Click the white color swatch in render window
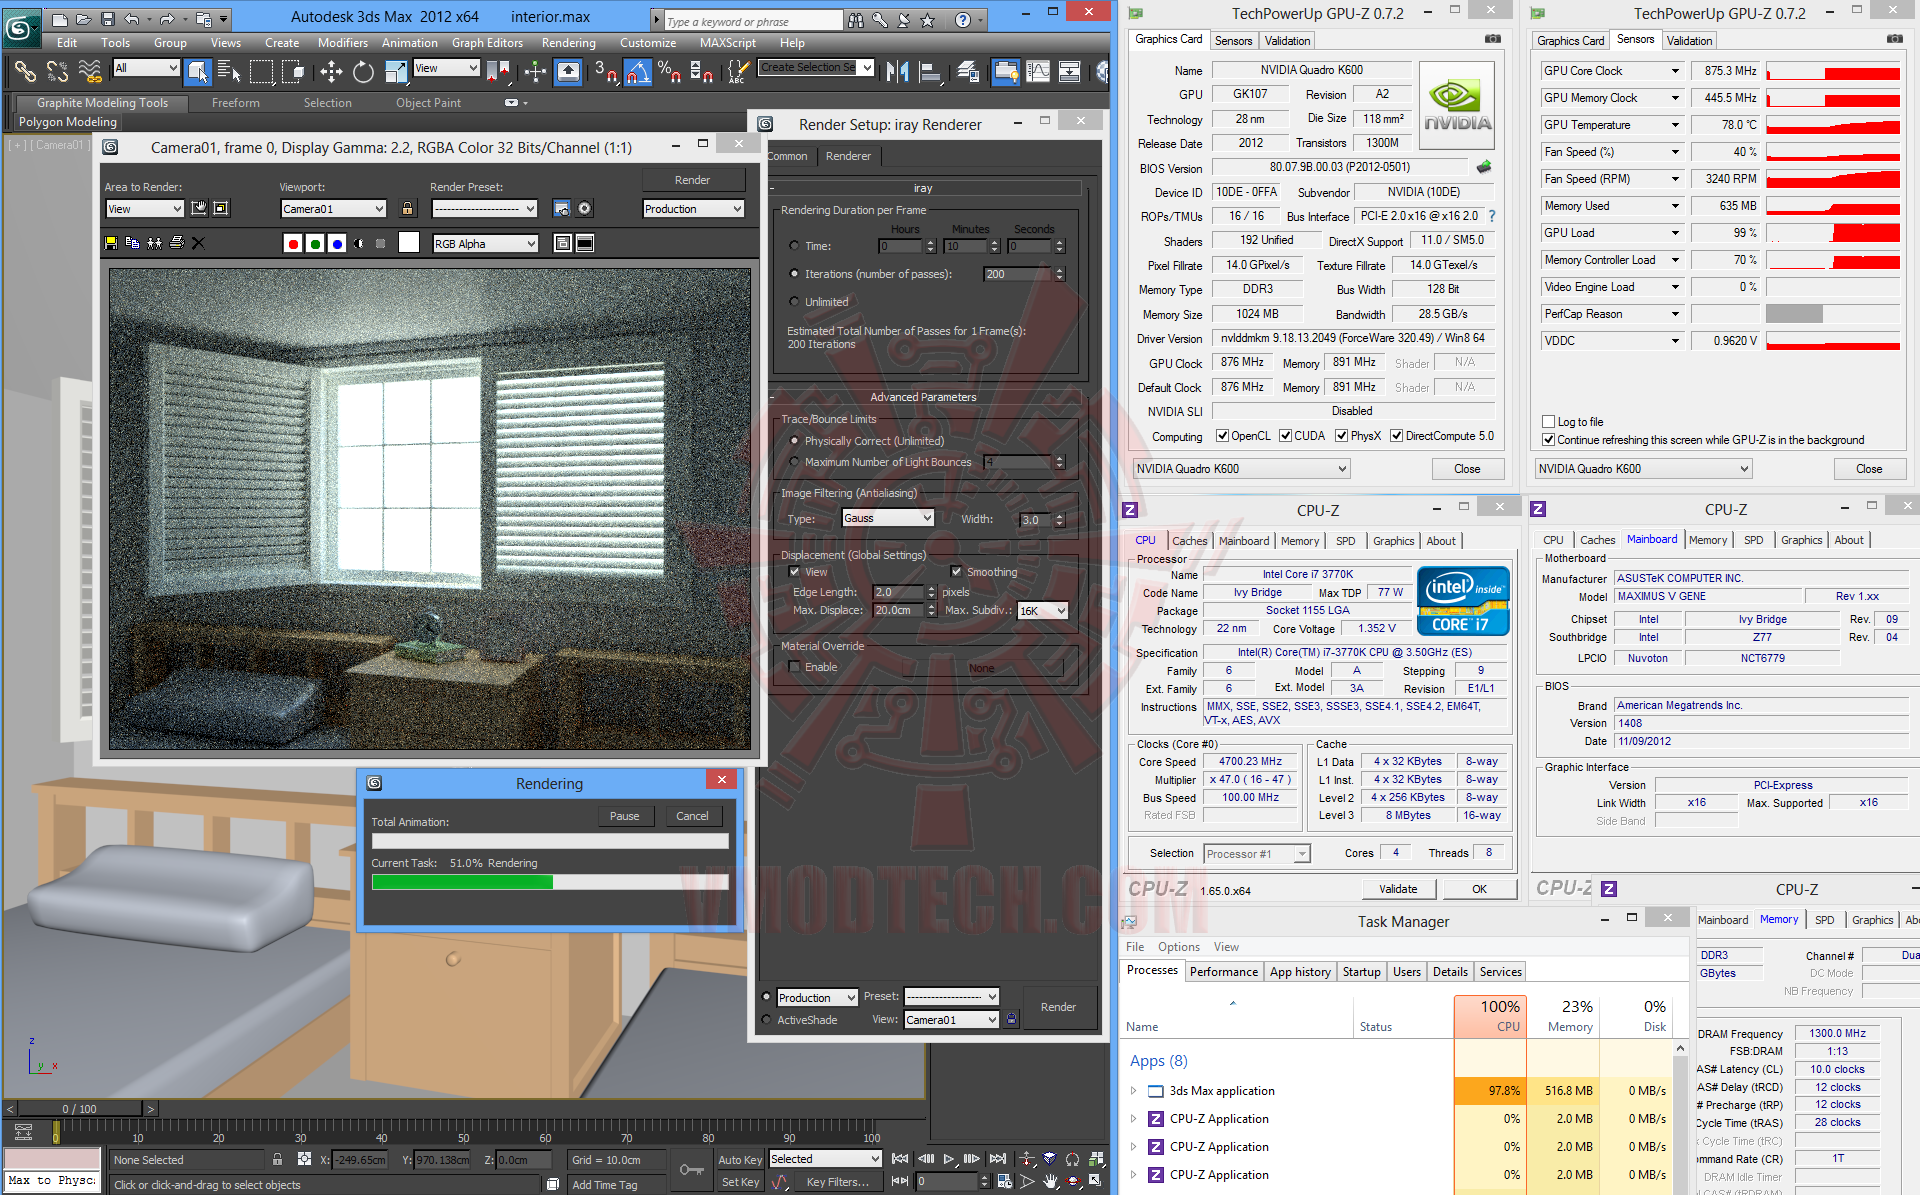 coord(409,243)
